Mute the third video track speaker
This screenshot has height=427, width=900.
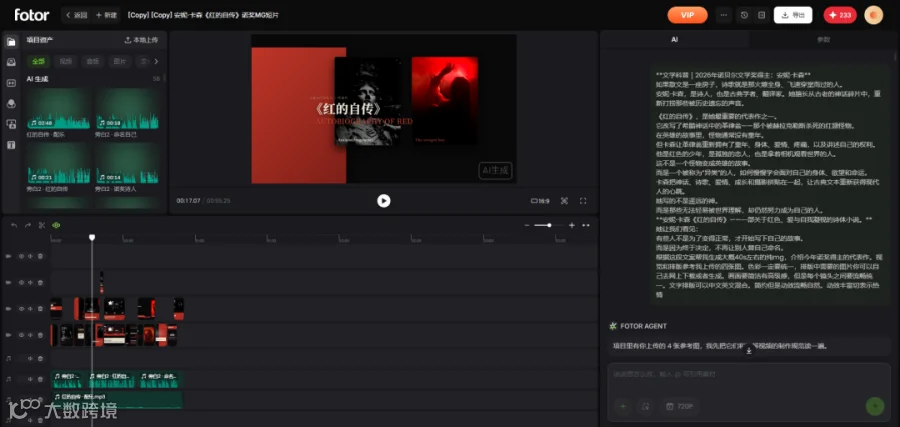tap(31, 309)
